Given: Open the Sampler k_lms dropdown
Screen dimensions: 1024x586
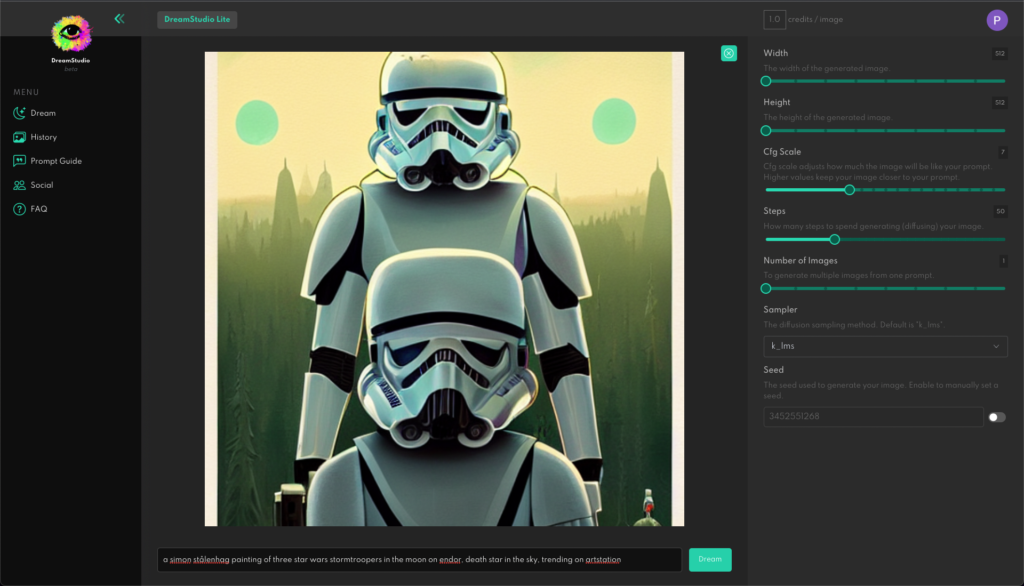Looking at the screenshot, I should (885, 346).
